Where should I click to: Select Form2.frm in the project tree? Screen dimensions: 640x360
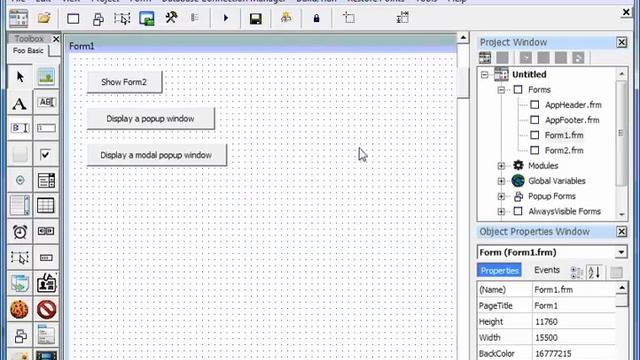564,150
